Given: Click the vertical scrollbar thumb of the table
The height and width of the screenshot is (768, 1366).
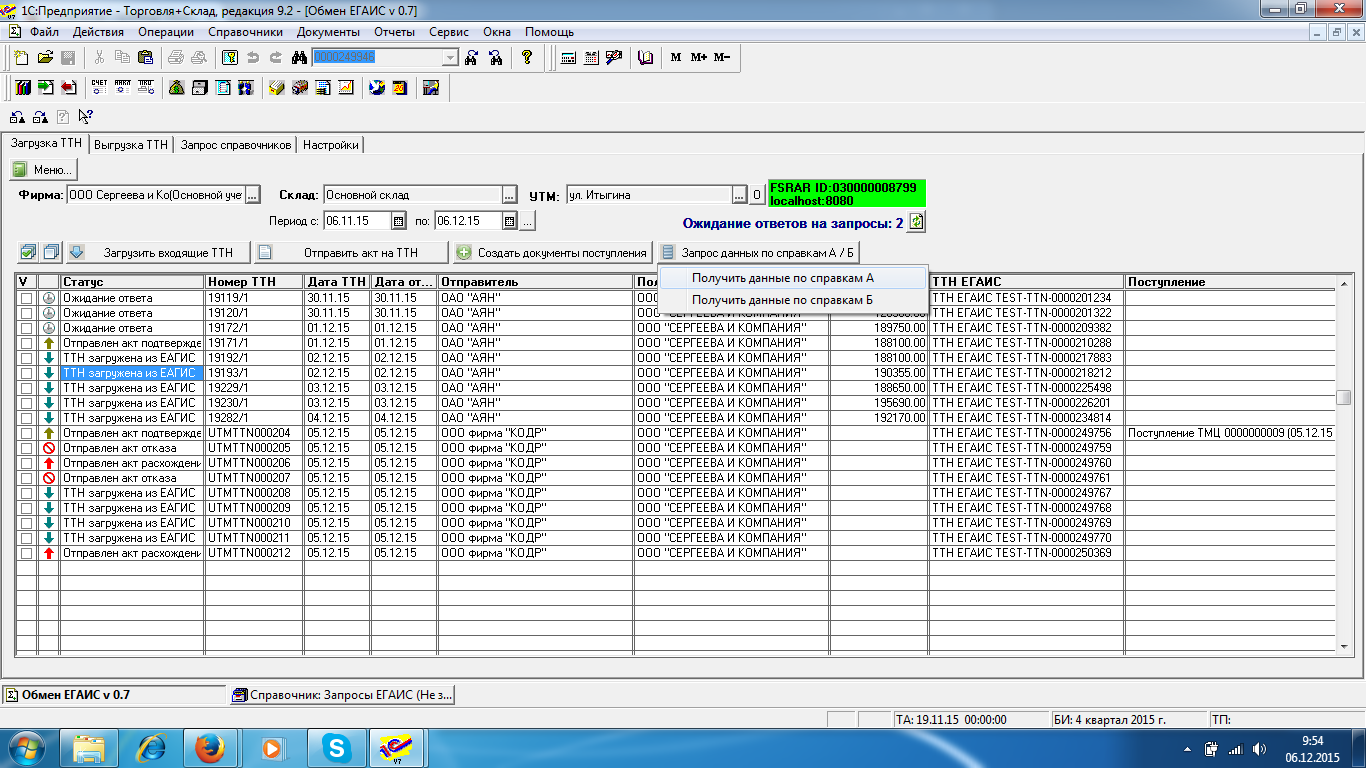Looking at the screenshot, I should (1344, 397).
